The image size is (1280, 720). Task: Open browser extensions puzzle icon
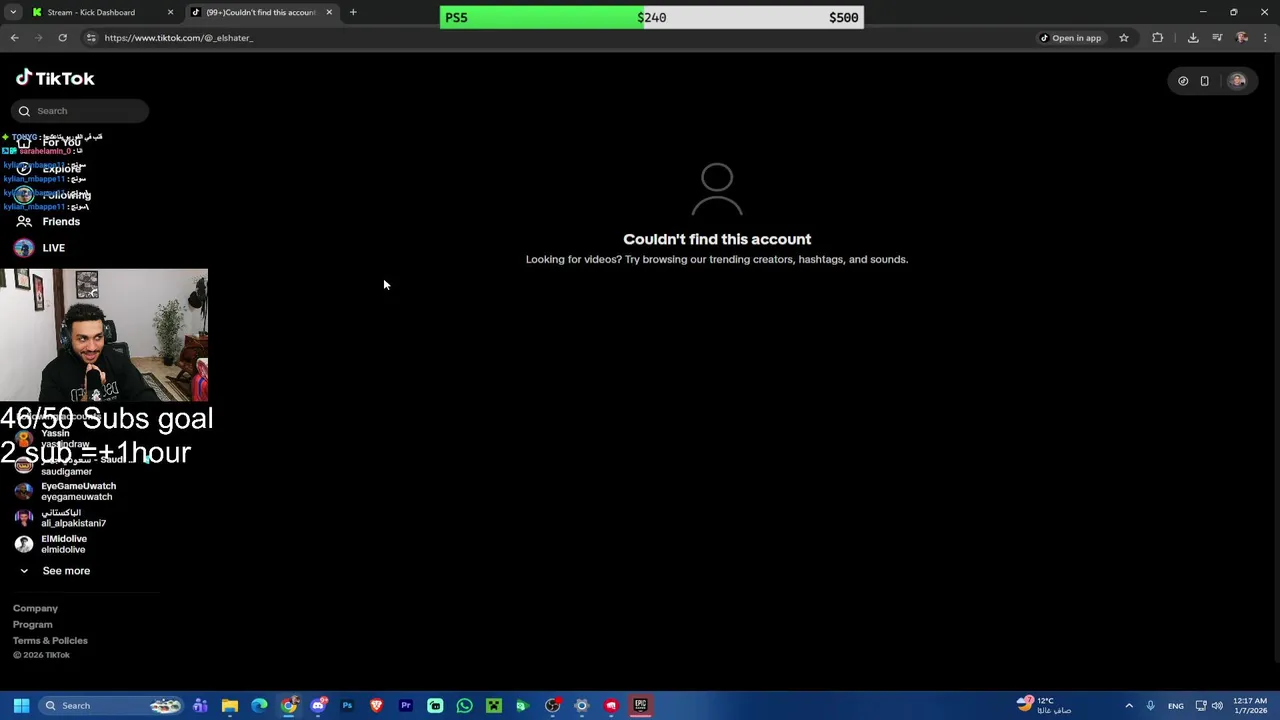pyautogui.click(x=1158, y=38)
